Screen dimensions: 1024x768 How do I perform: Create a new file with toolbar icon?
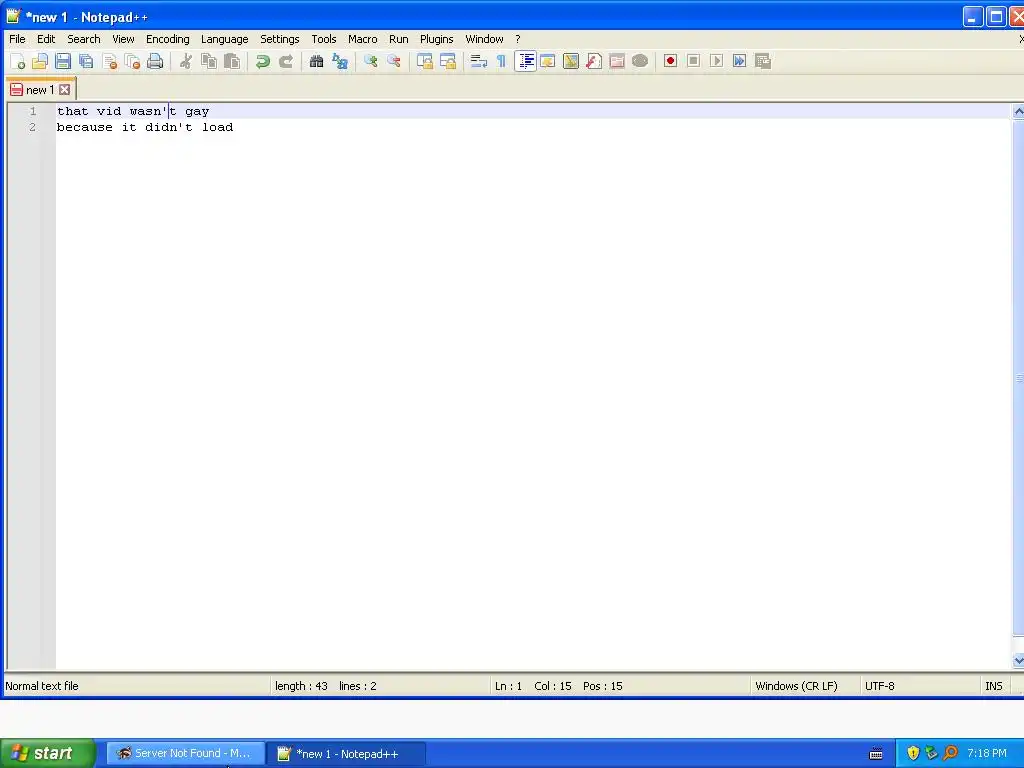coord(18,61)
